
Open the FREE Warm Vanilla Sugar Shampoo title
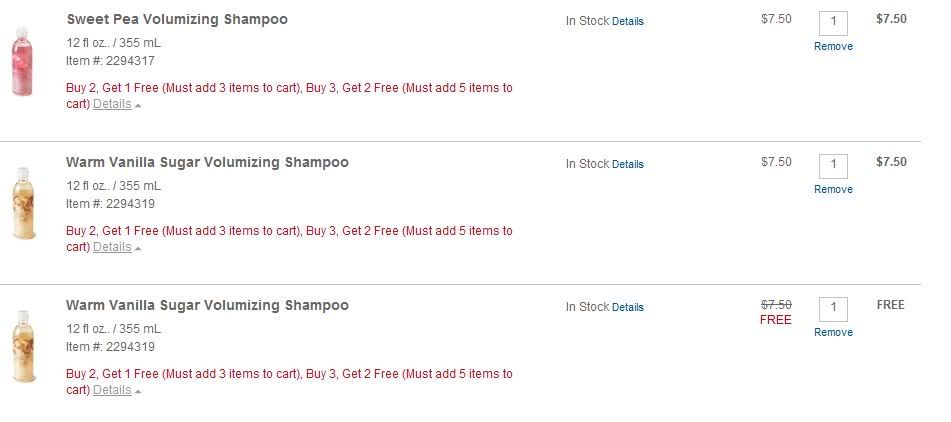(x=207, y=306)
